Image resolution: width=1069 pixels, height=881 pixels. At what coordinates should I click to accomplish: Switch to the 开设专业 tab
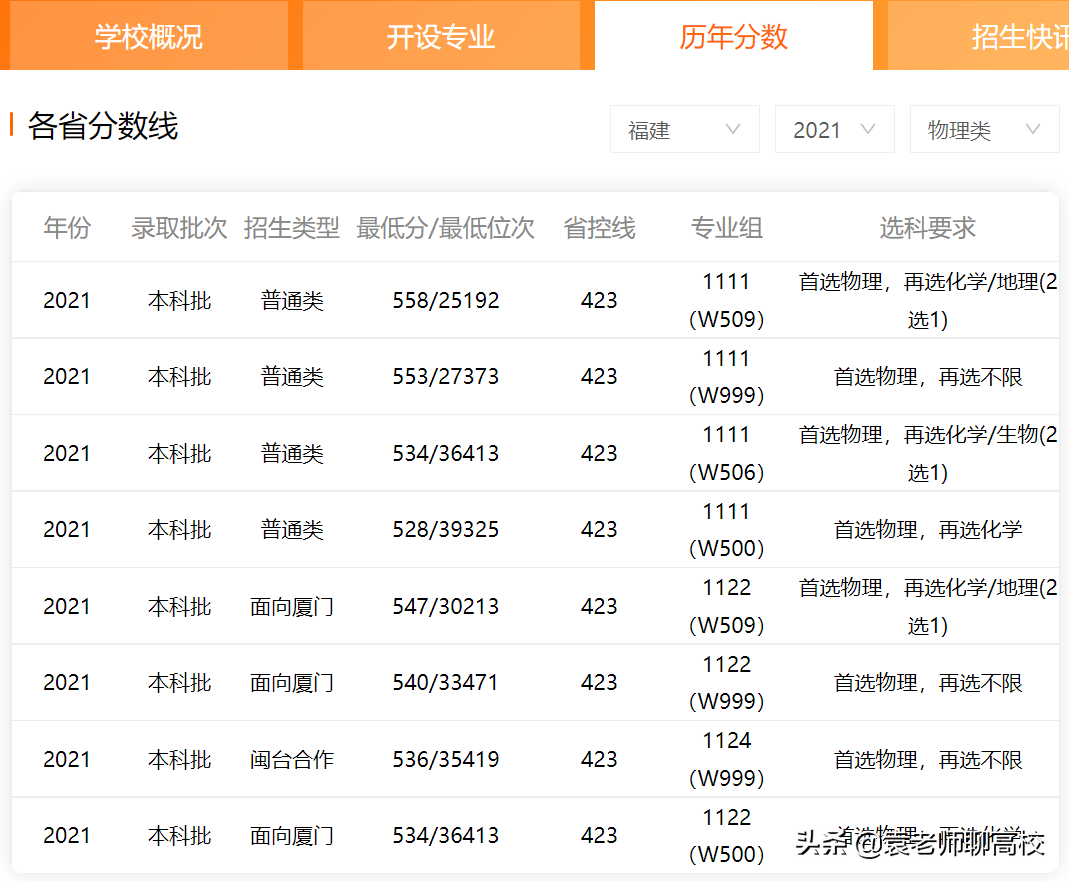[x=442, y=35]
